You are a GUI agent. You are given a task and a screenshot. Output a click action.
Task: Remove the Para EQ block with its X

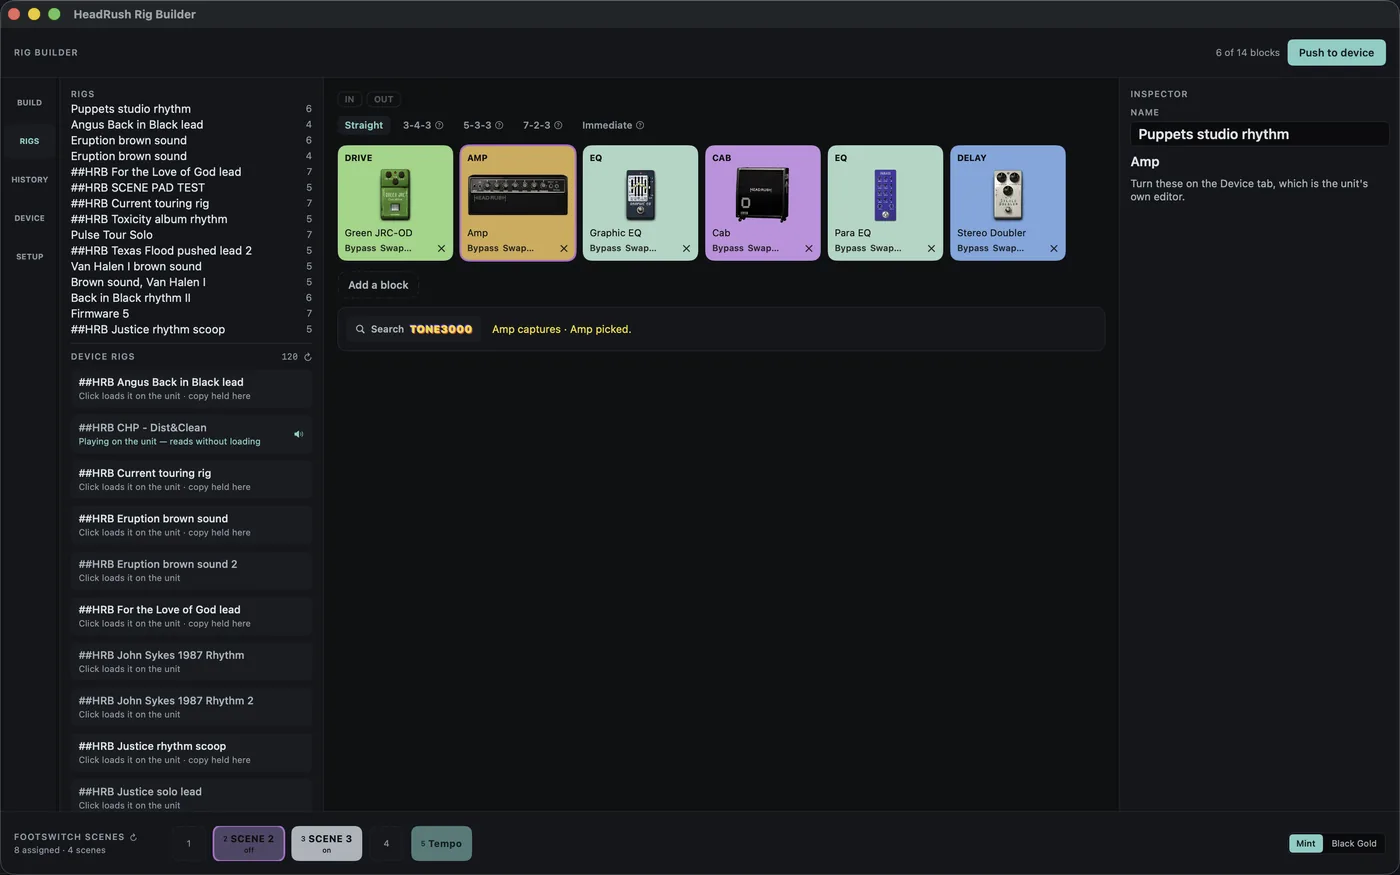pos(931,249)
